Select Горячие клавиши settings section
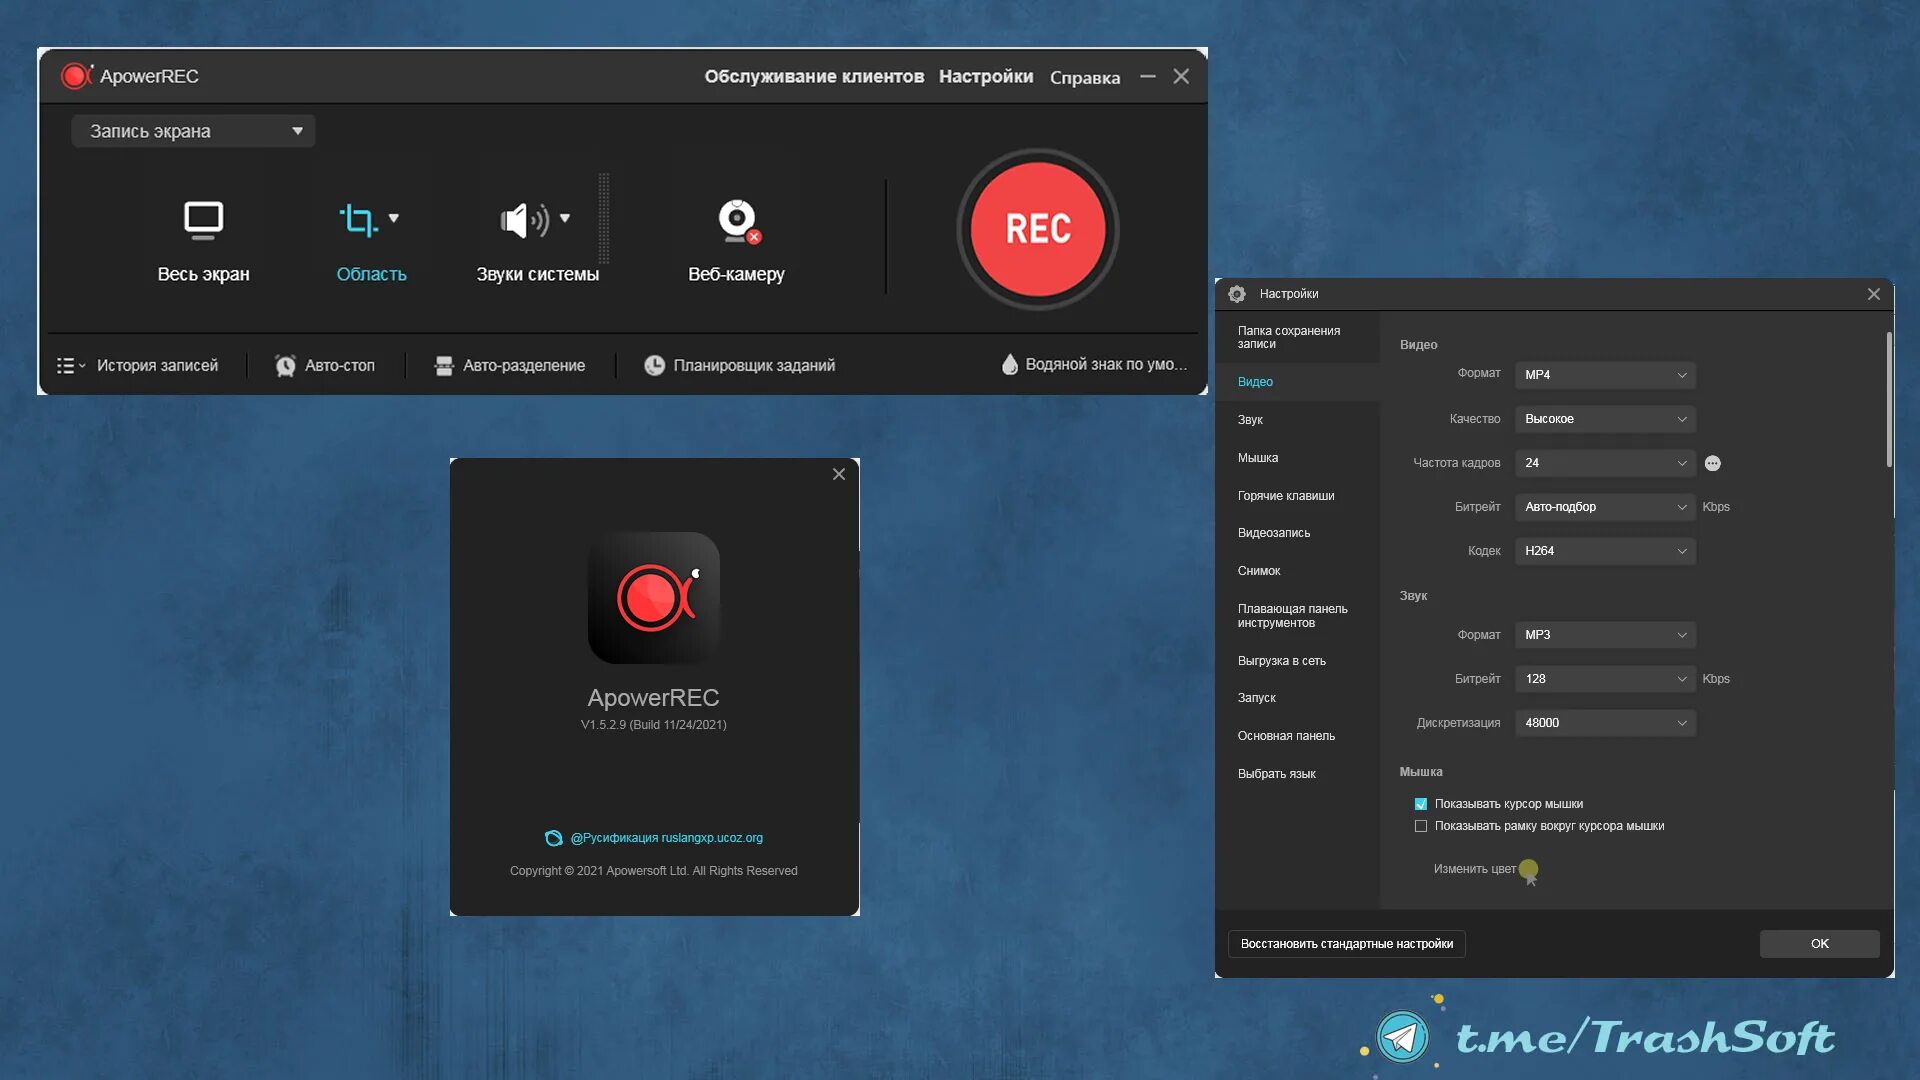Image resolution: width=1920 pixels, height=1080 pixels. [1297, 496]
